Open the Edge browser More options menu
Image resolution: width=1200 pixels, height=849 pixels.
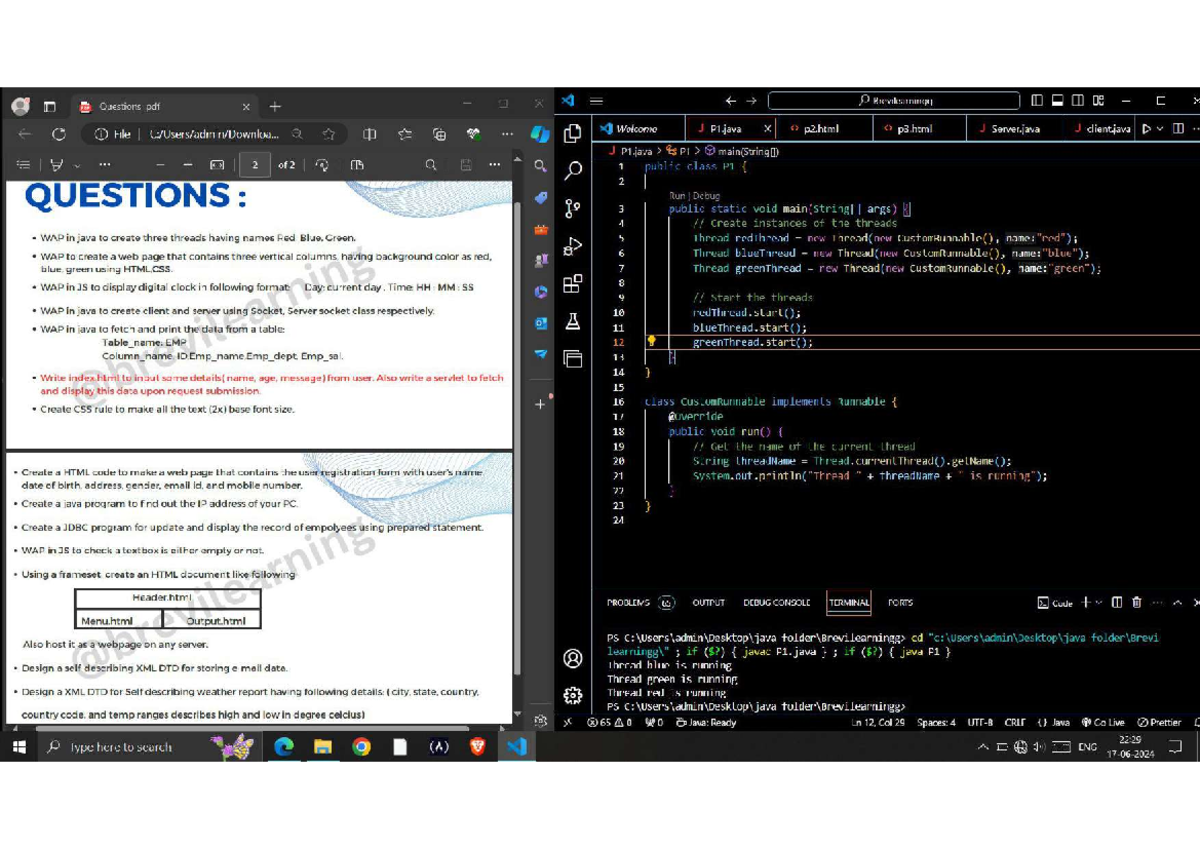pyautogui.click(x=507, y=133)
